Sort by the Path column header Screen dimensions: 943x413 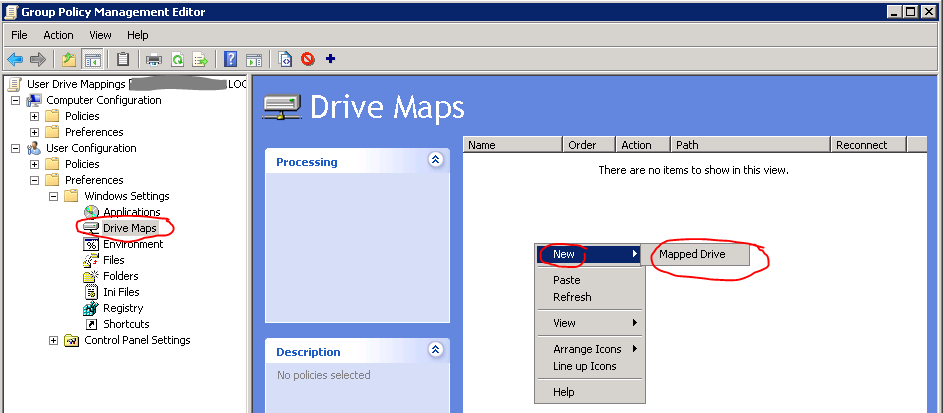tap(750, 145)
